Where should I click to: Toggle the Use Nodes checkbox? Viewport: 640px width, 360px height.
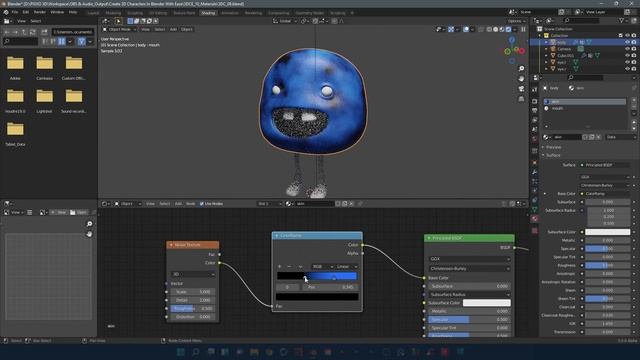(x=202, y=204)
